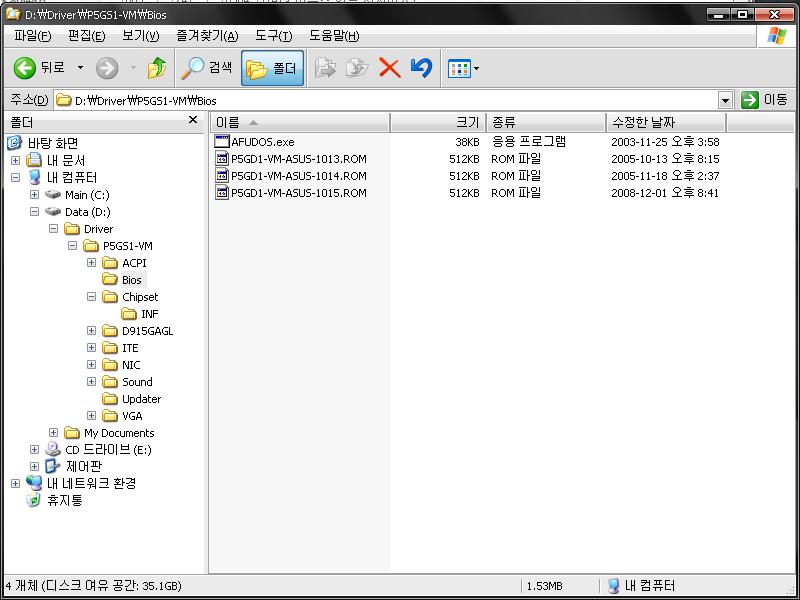Screen dimensions: 800x600
Task: Click the Data (D:) drive icon
Action: pyautogui.click(x=53, y=211)
